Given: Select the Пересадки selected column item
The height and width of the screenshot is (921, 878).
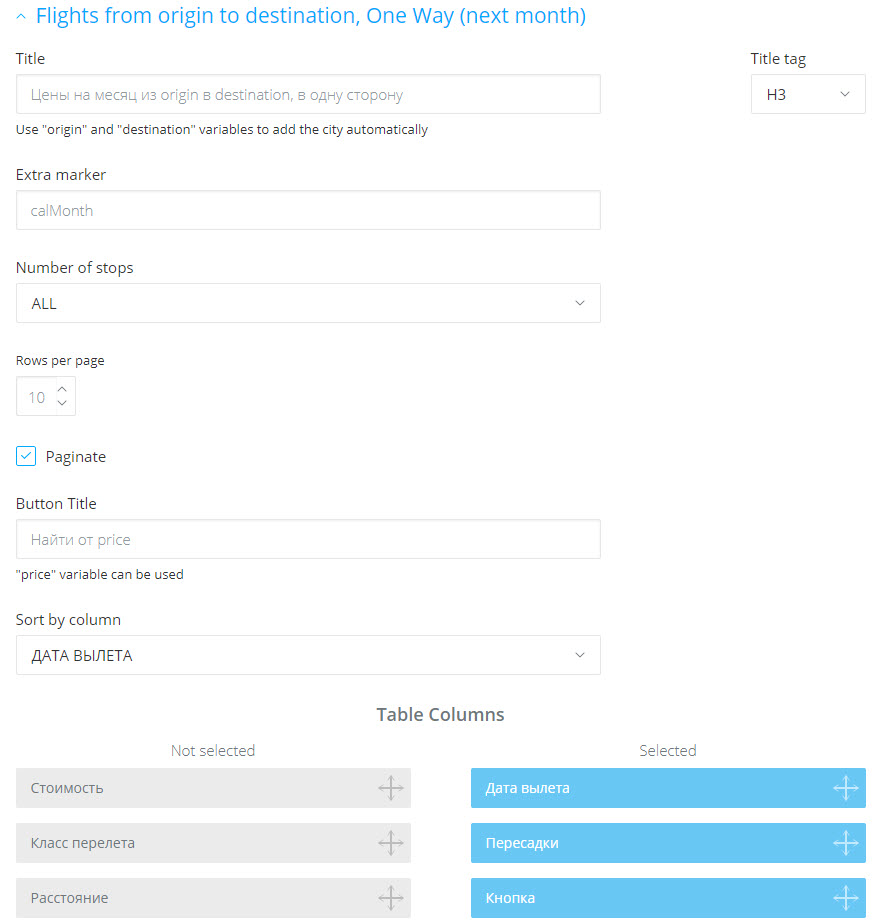Looking at the screenshot, I should click(668, 843).
